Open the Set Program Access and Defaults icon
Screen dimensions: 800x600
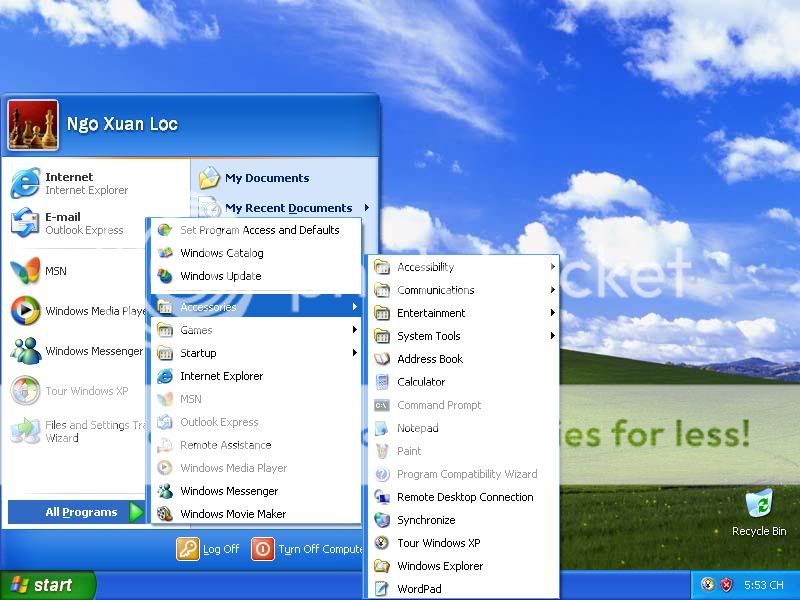(x=165, y=230)
